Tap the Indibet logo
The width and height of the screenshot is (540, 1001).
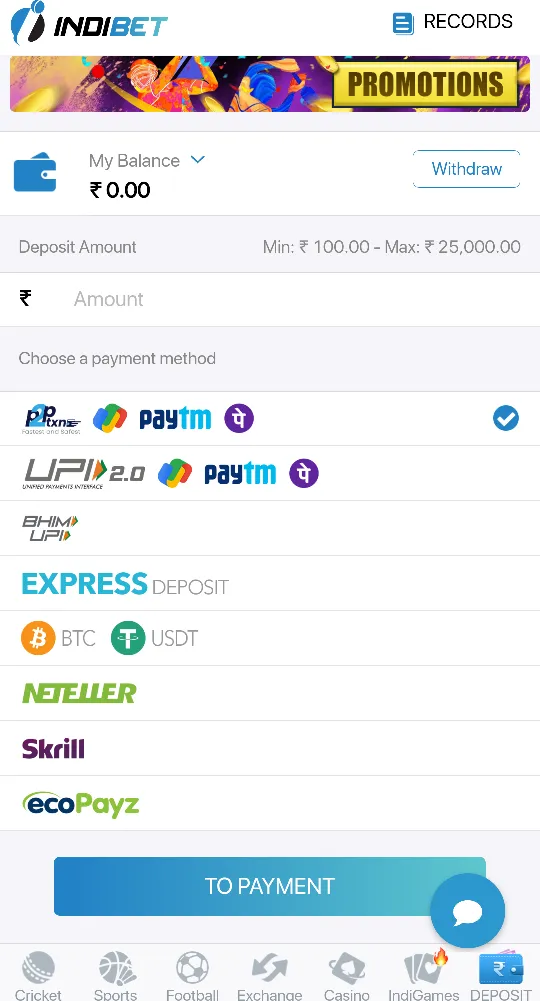[x=89, y=22]
